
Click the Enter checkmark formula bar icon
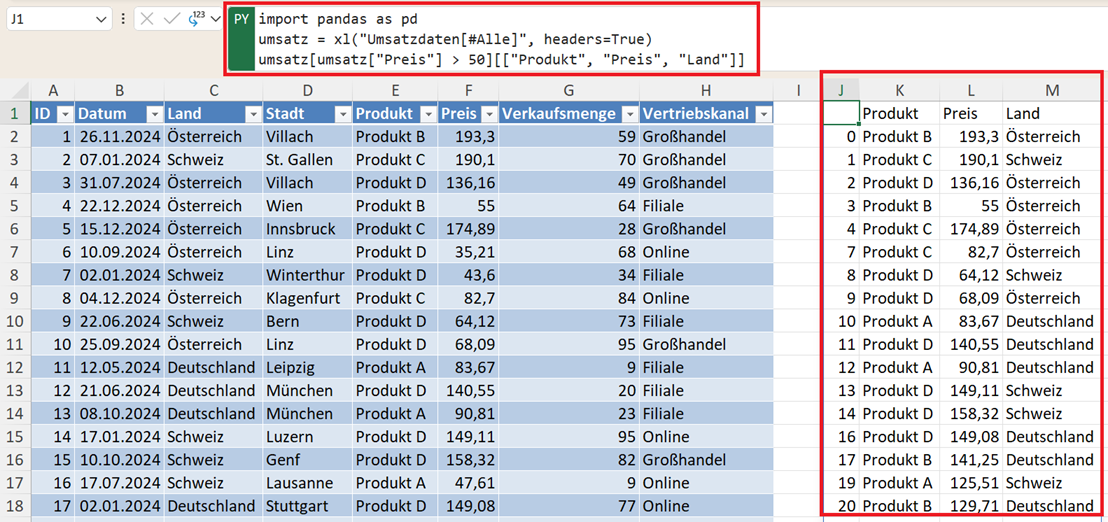click(170, 19)
